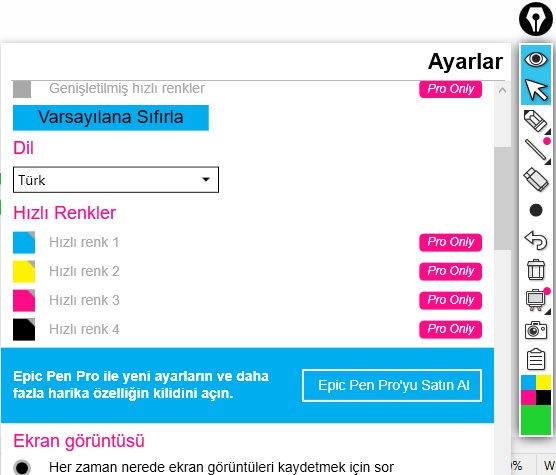Screen dimensions: 556x475
Task: Select the line drawing tool
Action: coord(536,150)
